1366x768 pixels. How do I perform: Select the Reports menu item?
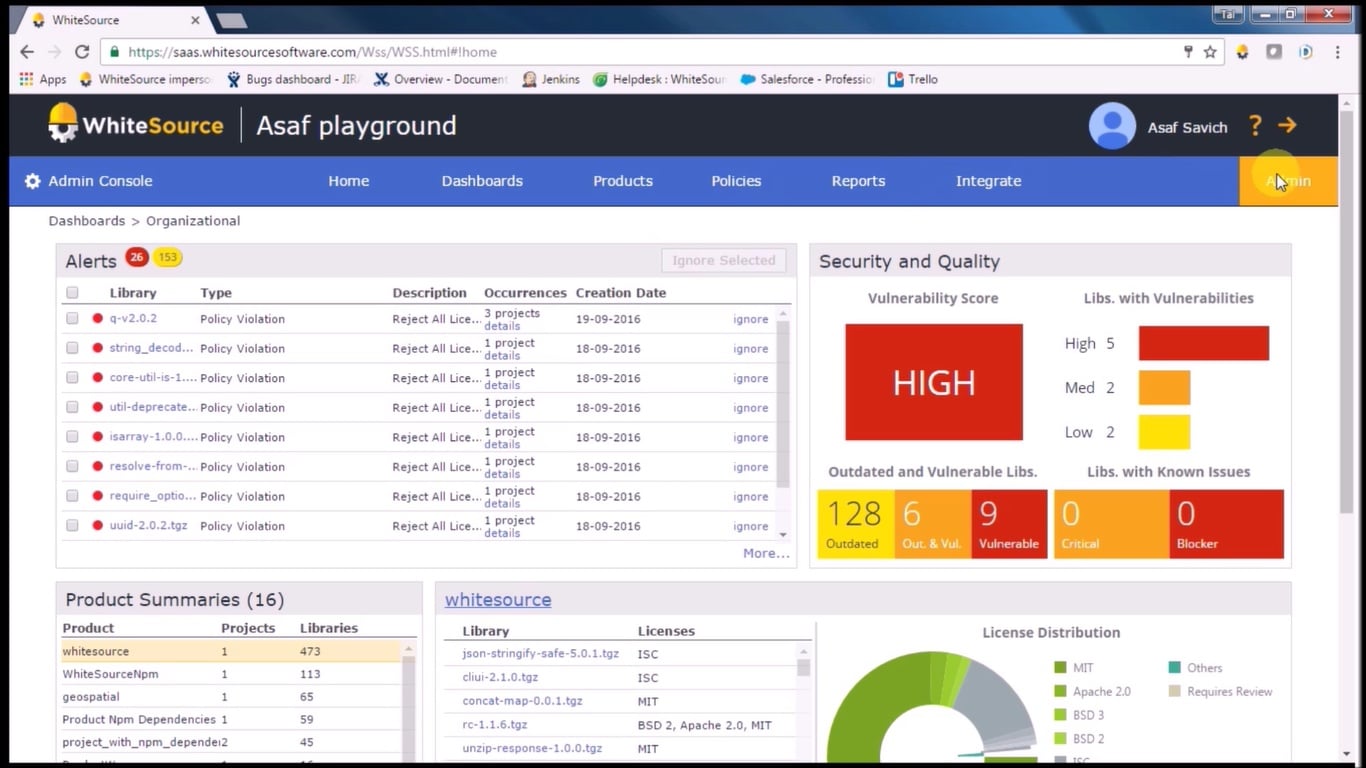(858, 181)
